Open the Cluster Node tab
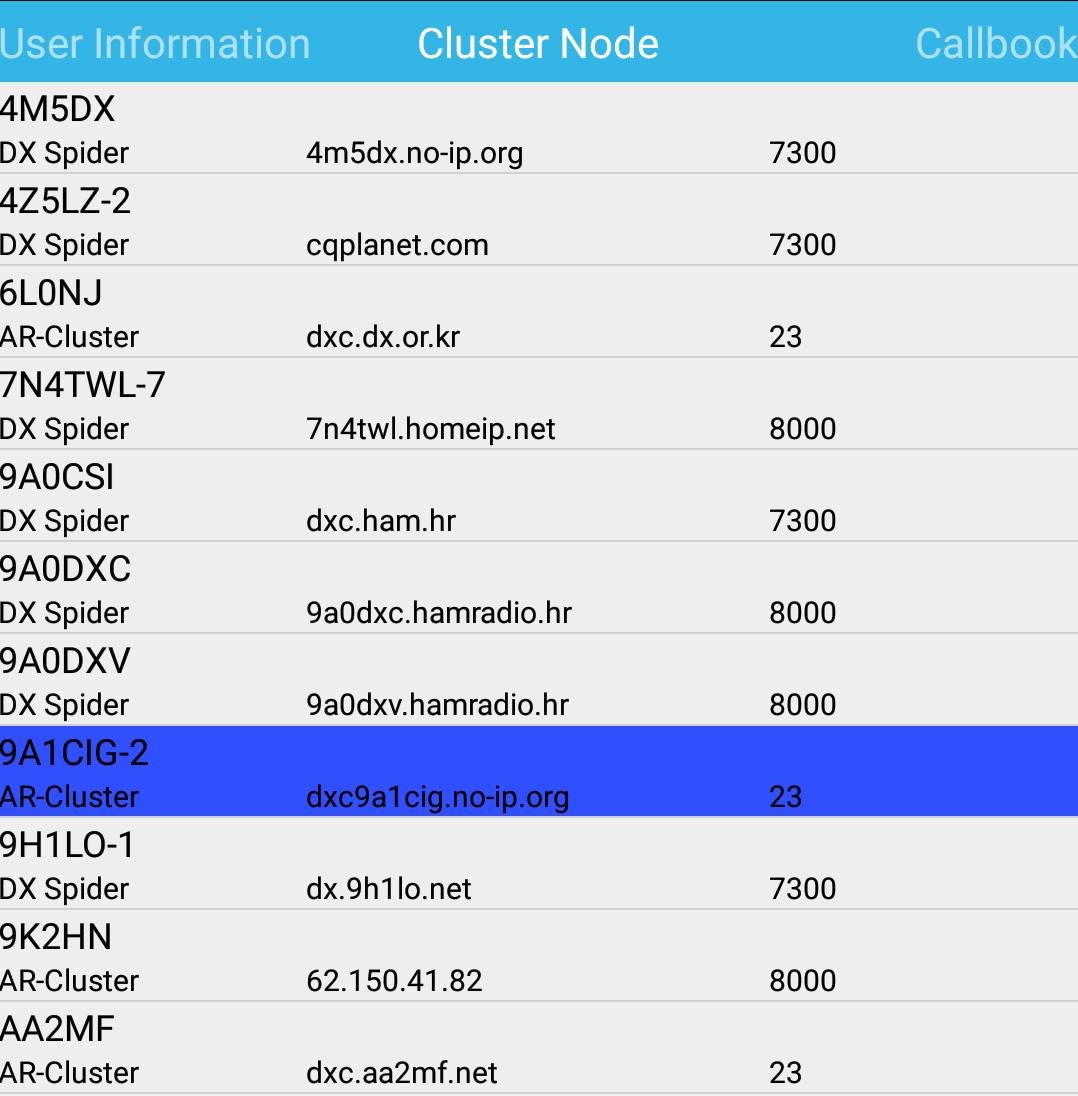Viewport: 1078px width, 1096px height. 538,43
